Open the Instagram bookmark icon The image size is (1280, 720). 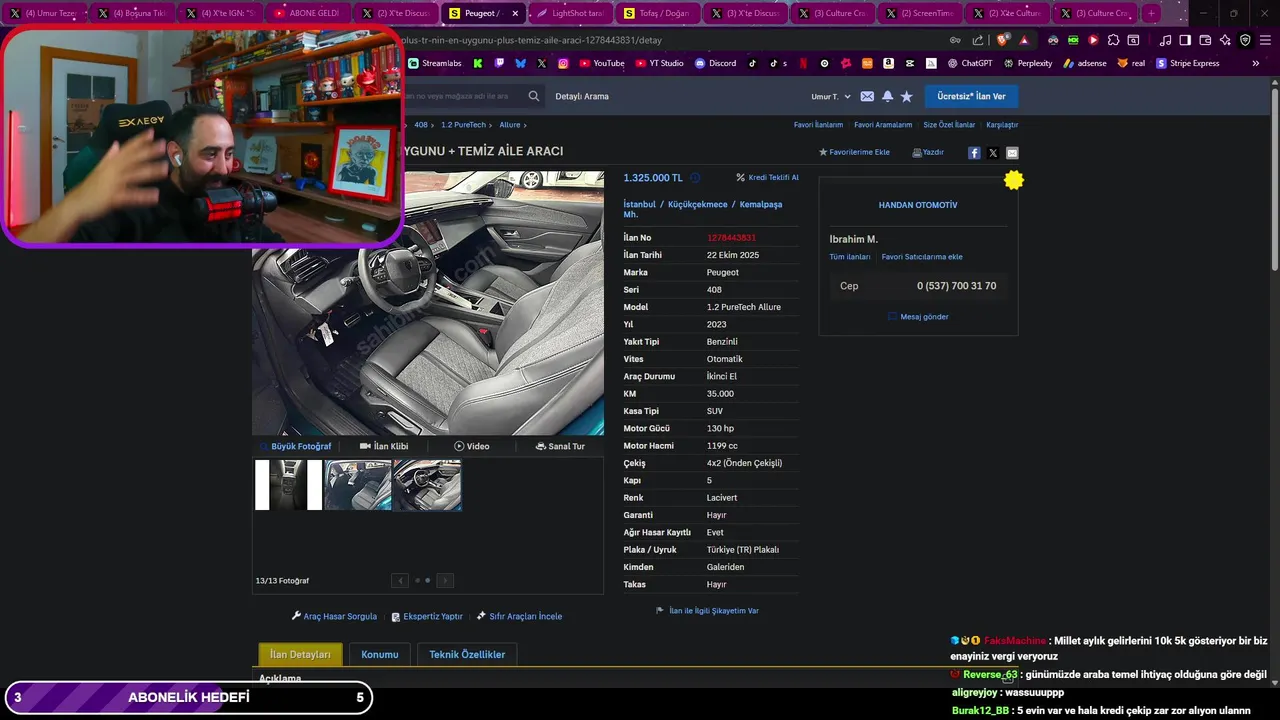563,63
